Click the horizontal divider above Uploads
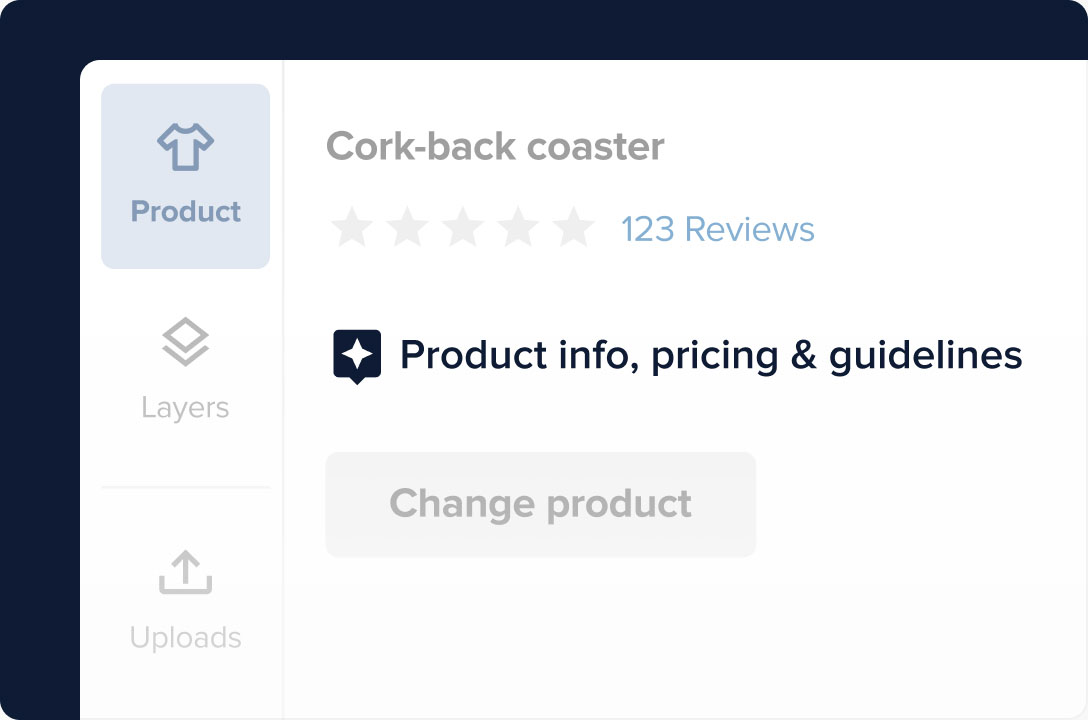Image resolution: width=1088 pixels, height=720 pixels. pyautogui.click(x=186, y=488)
